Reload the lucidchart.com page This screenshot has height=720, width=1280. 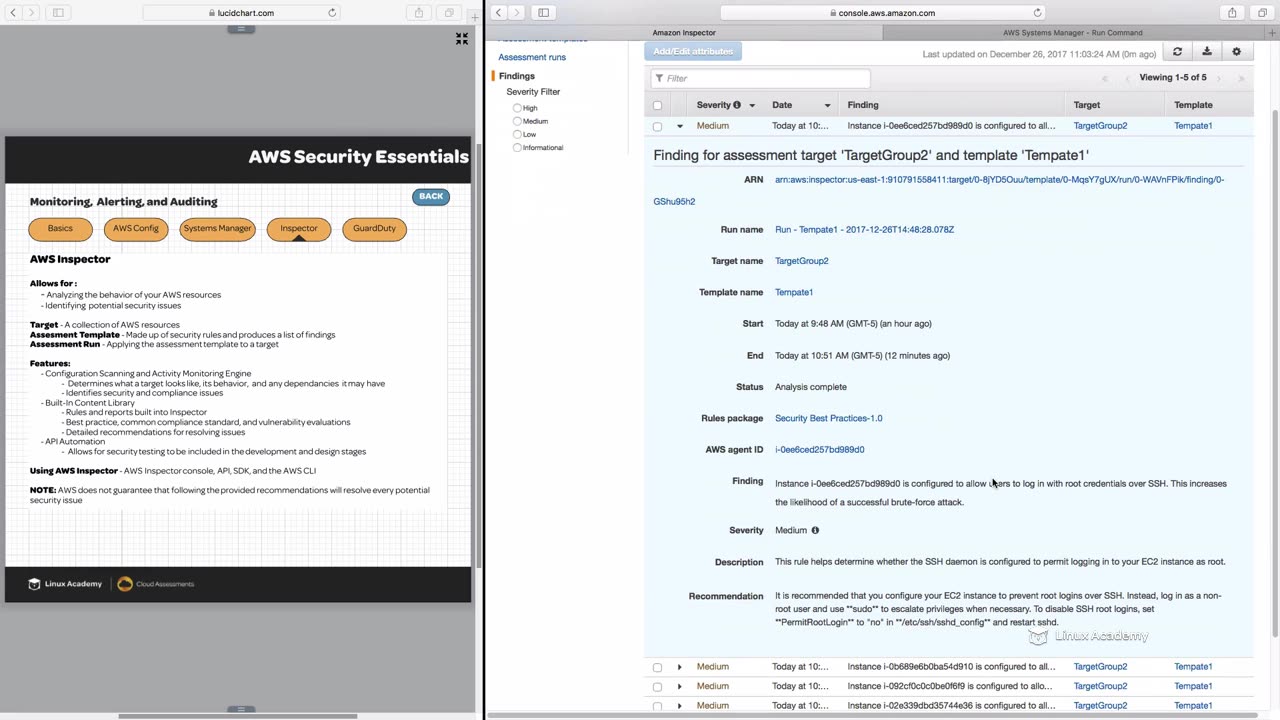[x=332, y=13]
